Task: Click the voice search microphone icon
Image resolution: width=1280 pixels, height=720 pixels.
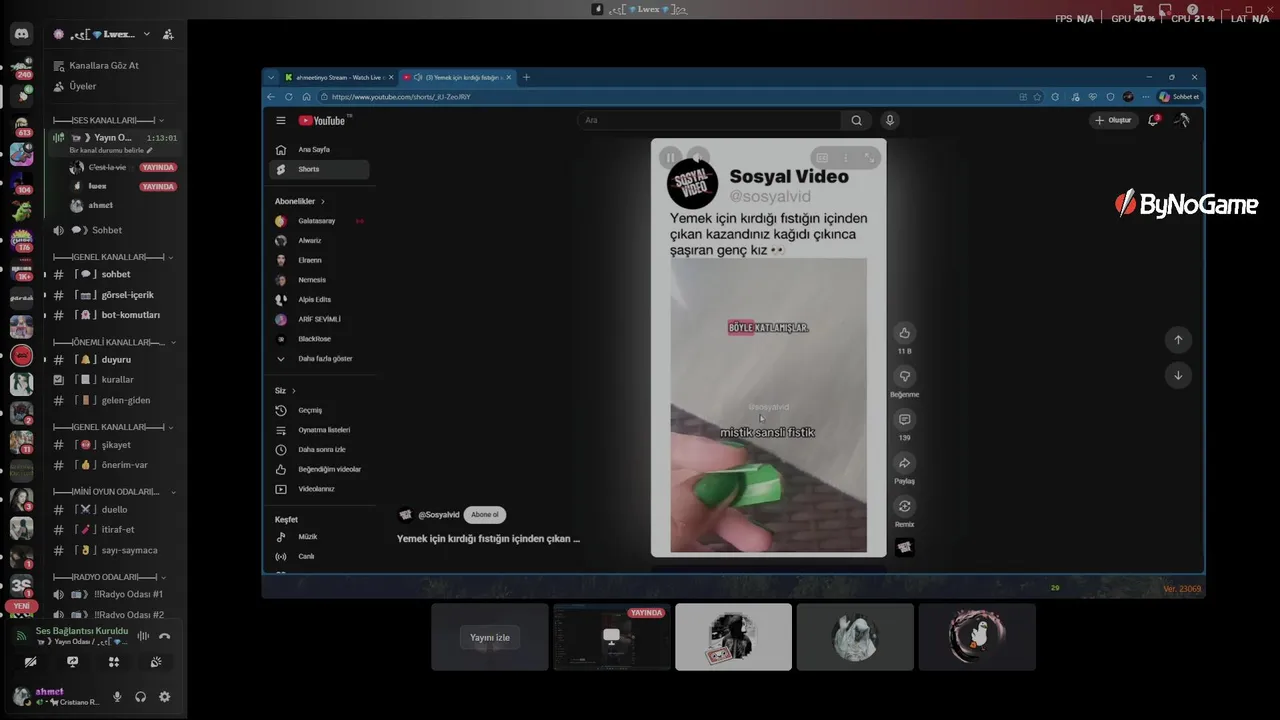Action: click(x=890, y=120)
